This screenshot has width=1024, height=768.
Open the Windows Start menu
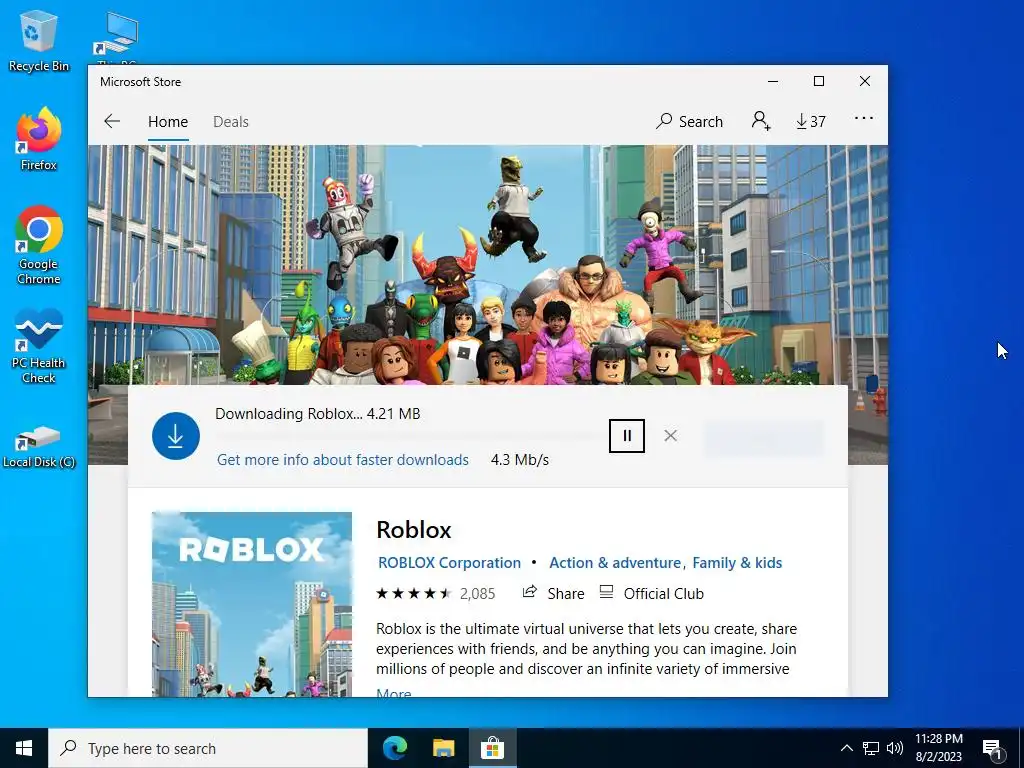(x=24, y=748)
